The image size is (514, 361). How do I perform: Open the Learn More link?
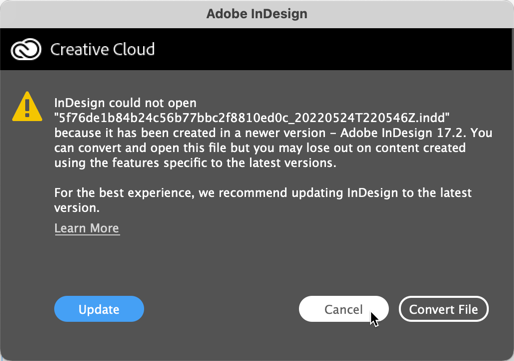pyautogui.click(x=87, y=228)
